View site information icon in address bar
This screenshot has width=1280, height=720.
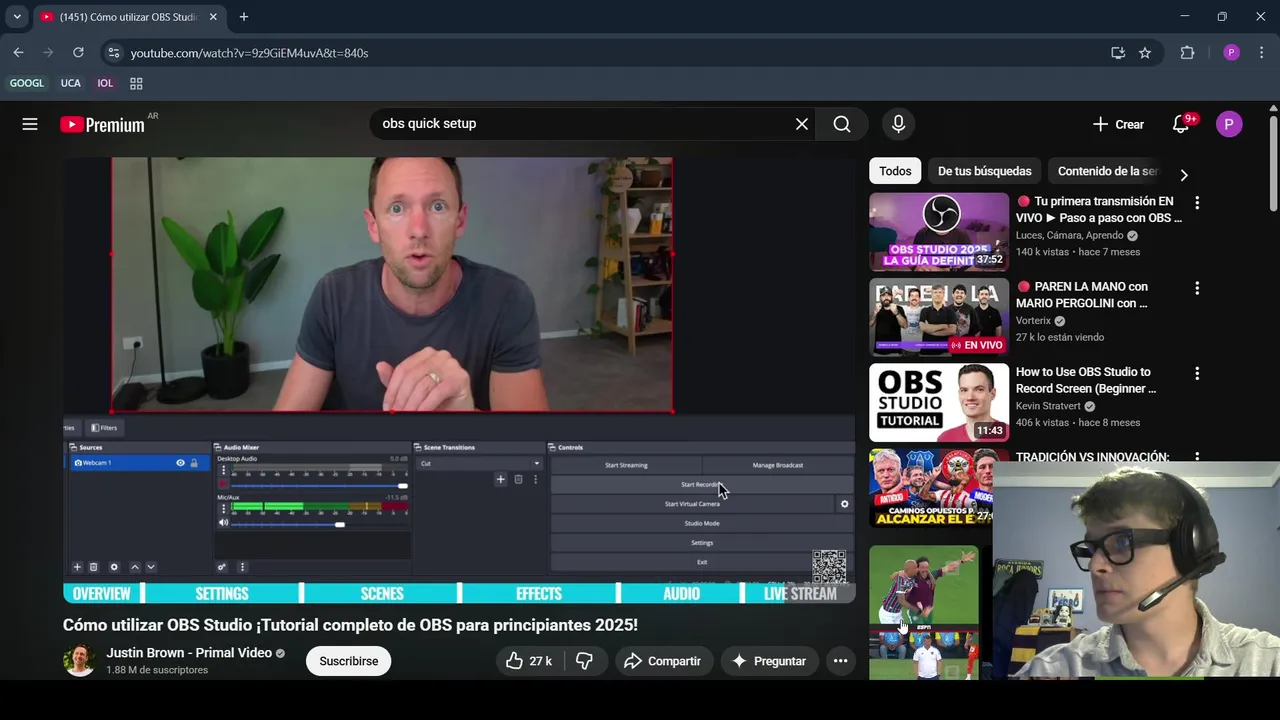coord(113,53)
